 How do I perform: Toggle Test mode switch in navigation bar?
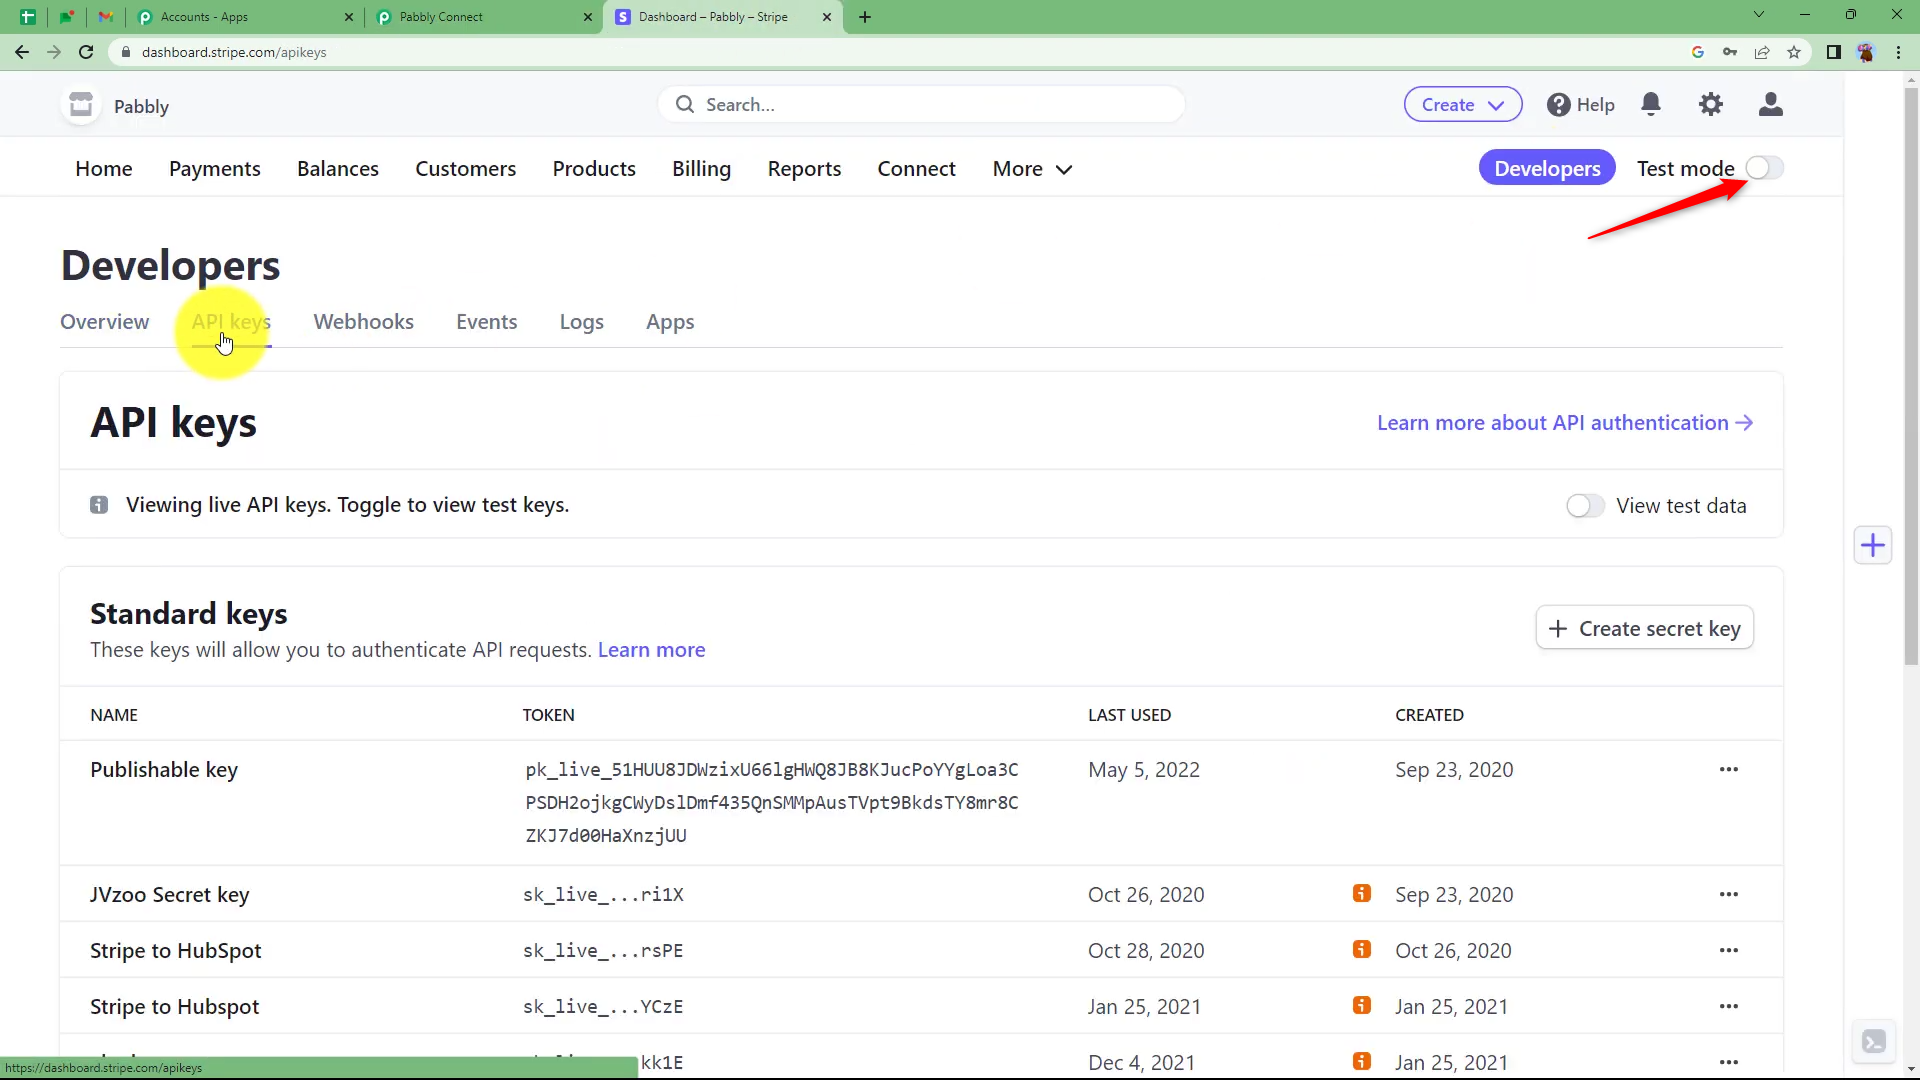click(x=1764, y=168)
